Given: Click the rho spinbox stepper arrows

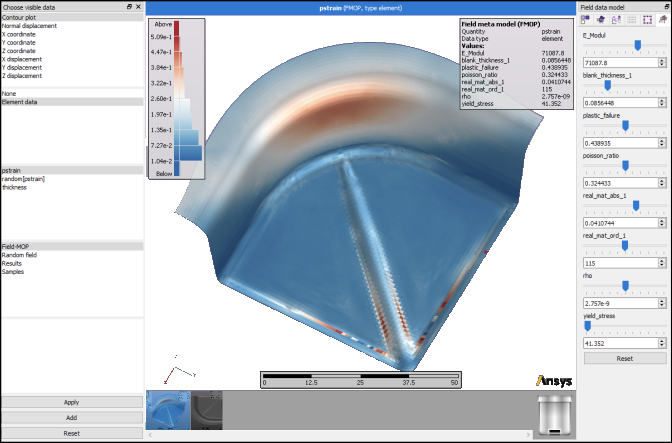Looking at the screenshot, I should [x=662, y=303].
